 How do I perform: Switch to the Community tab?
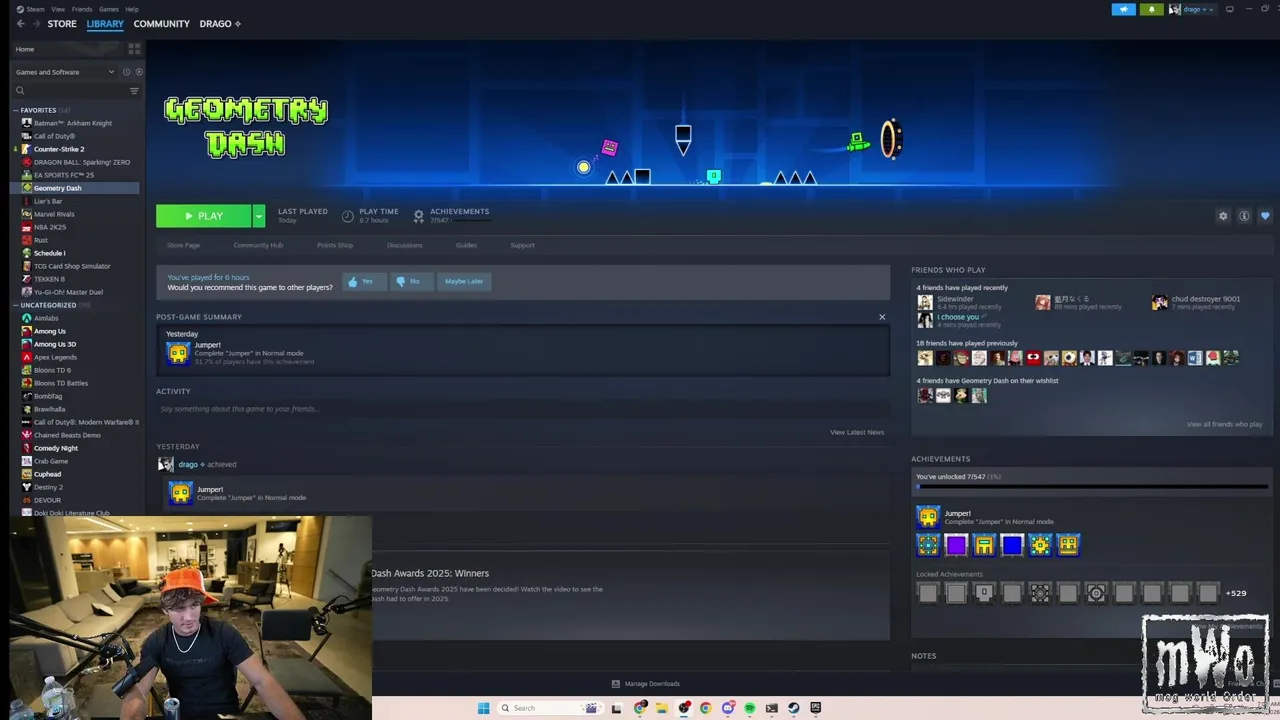pos(161,24)
